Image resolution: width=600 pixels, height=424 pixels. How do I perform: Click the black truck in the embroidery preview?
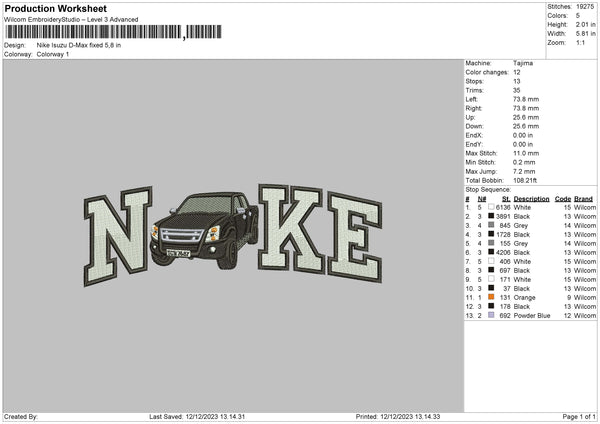pyautogui.click(x=205, y=230)
